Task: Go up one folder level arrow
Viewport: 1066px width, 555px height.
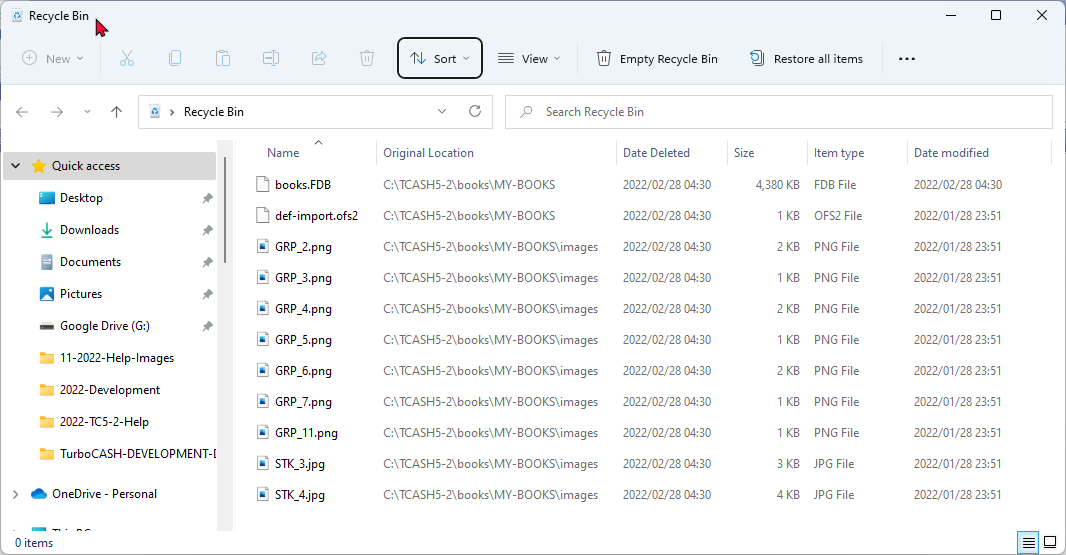Action: 116,112
